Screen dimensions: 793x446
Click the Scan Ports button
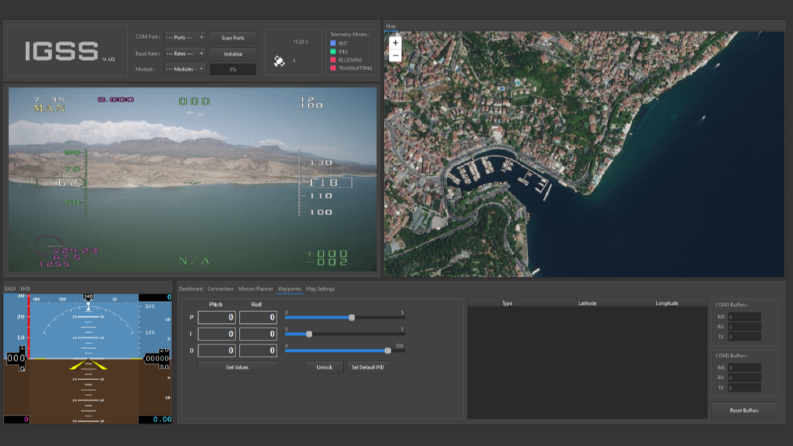(x=233, y=38)
